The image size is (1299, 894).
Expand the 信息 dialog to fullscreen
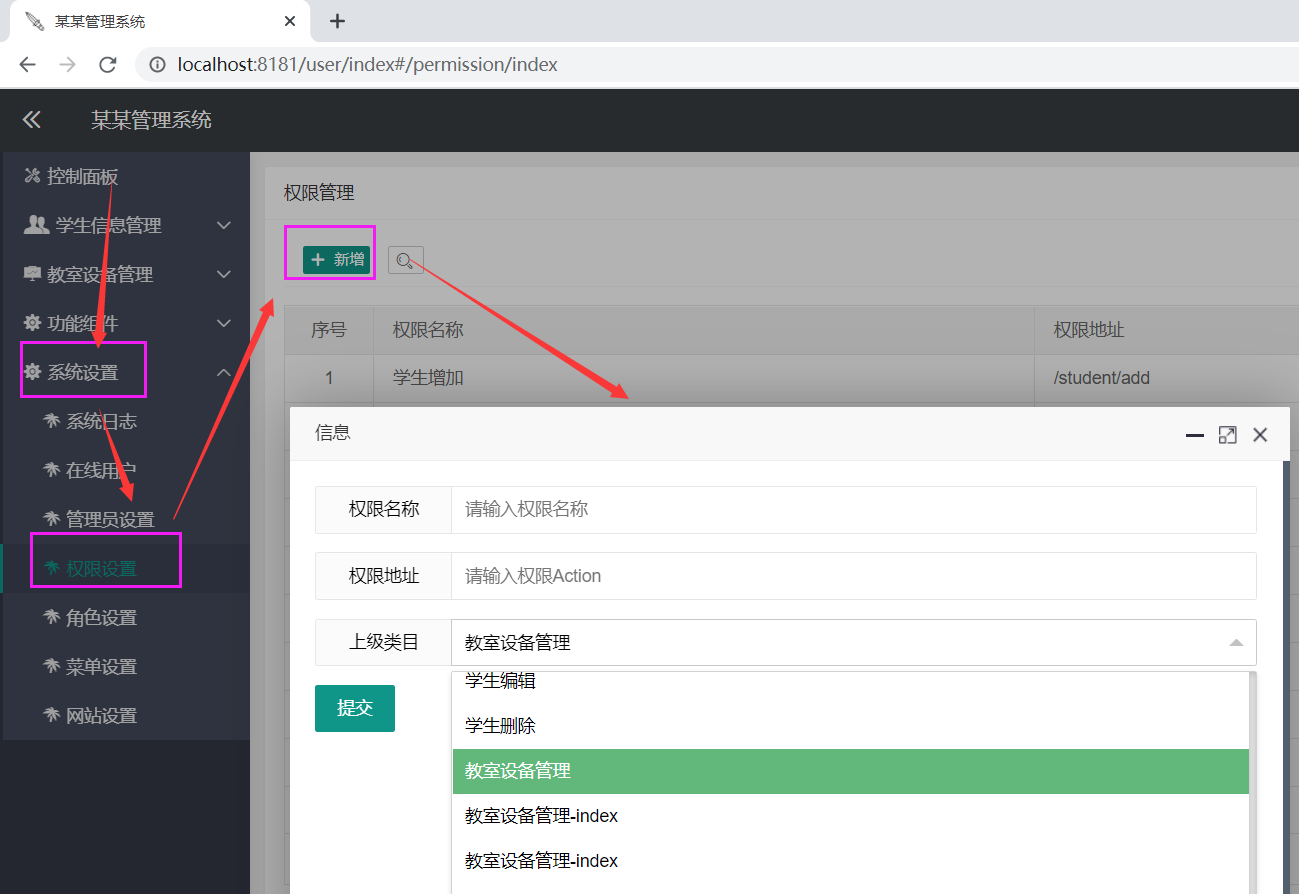tap(1227, 434)
